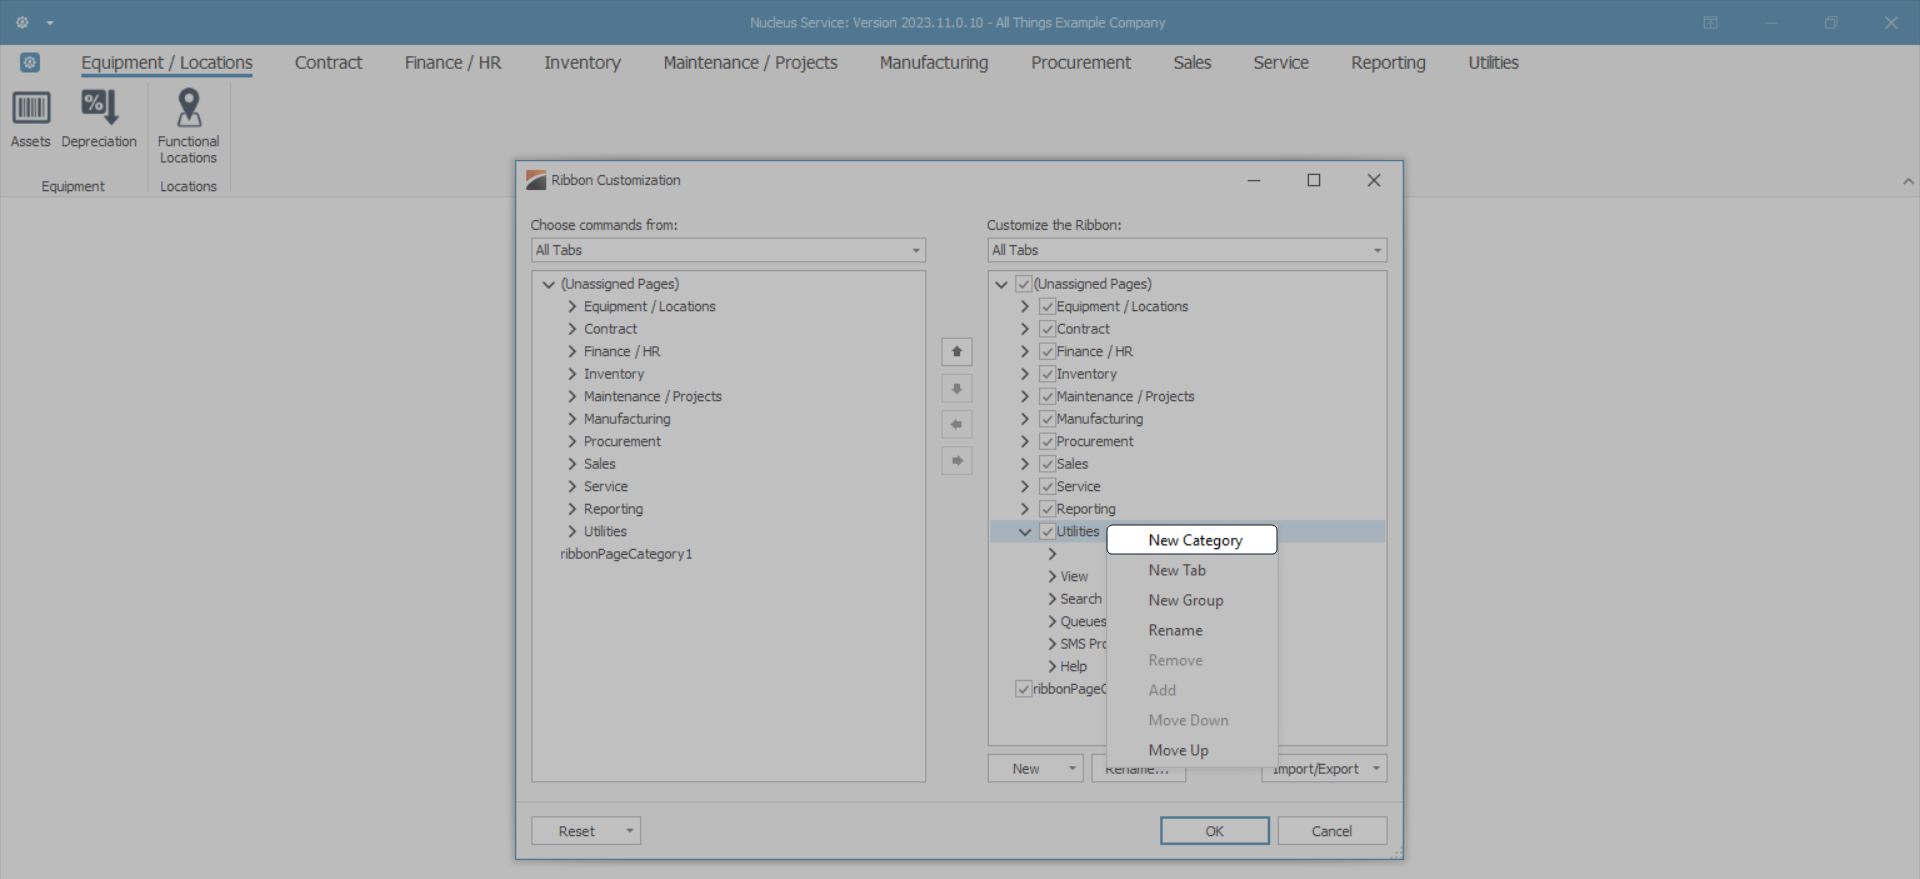This screenshot has height=879, width=1920.
Task: Toggle the Reporting checkbox
Action: click(1047, 509)
